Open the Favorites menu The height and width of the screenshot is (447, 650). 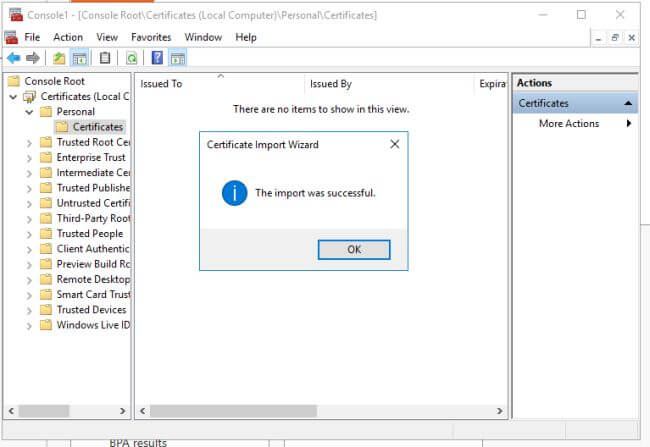point(151,37)
